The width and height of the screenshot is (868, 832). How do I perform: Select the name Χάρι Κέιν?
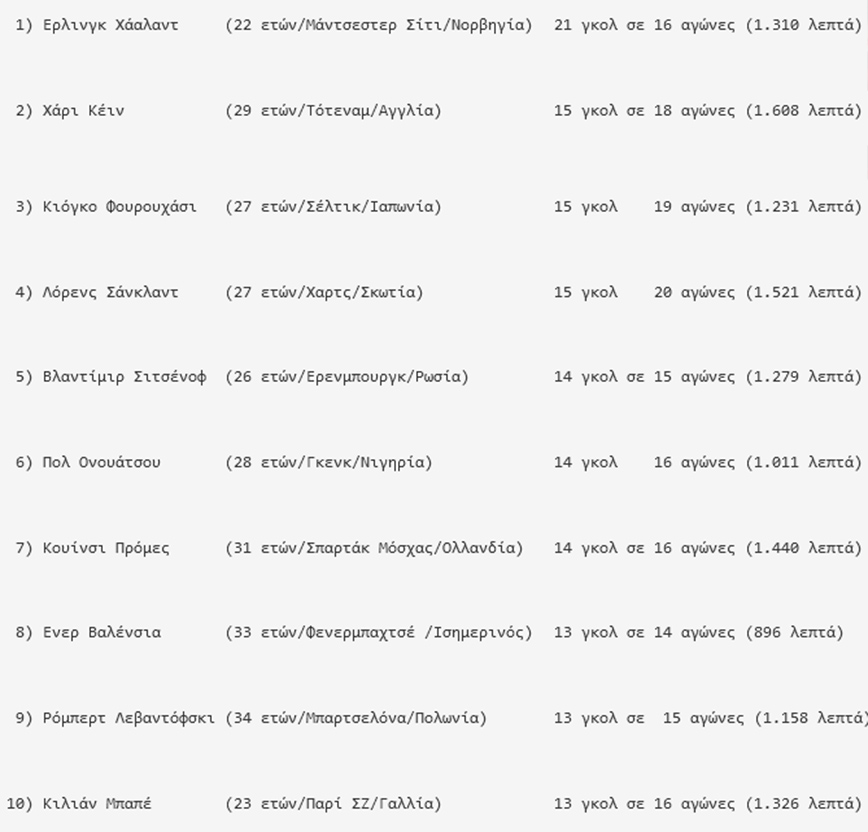[84, 111]
